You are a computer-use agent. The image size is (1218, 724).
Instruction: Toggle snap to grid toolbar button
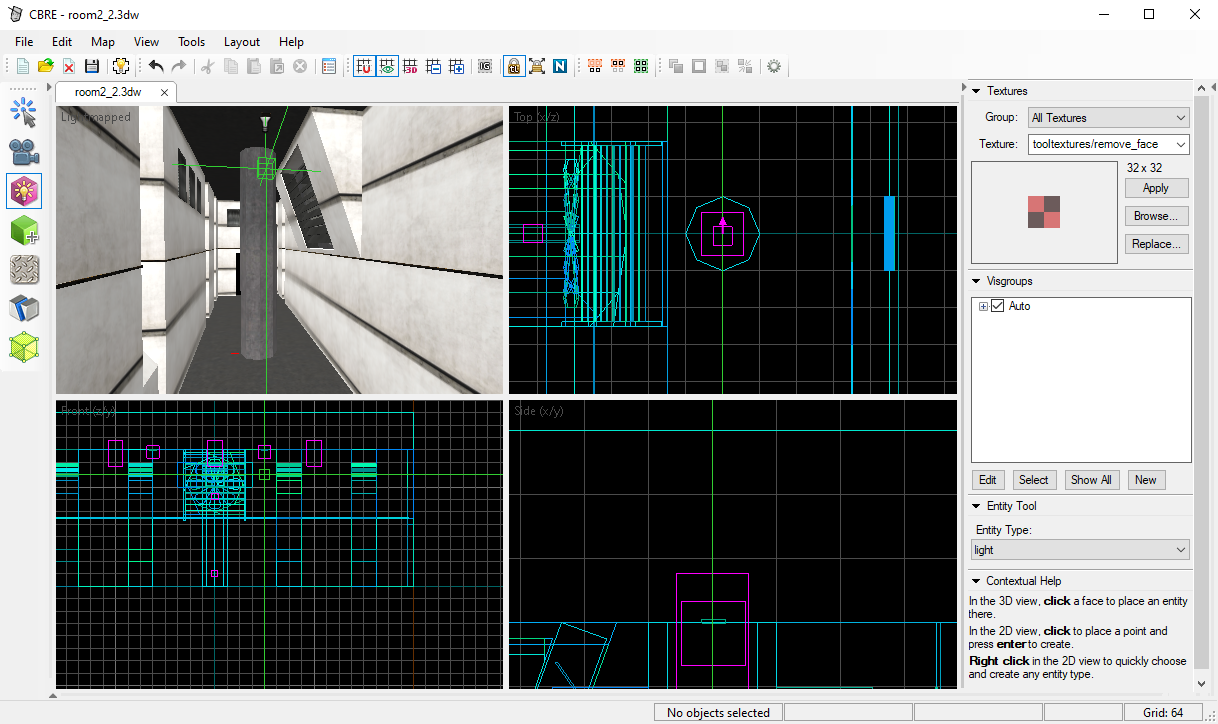(364, 66)
